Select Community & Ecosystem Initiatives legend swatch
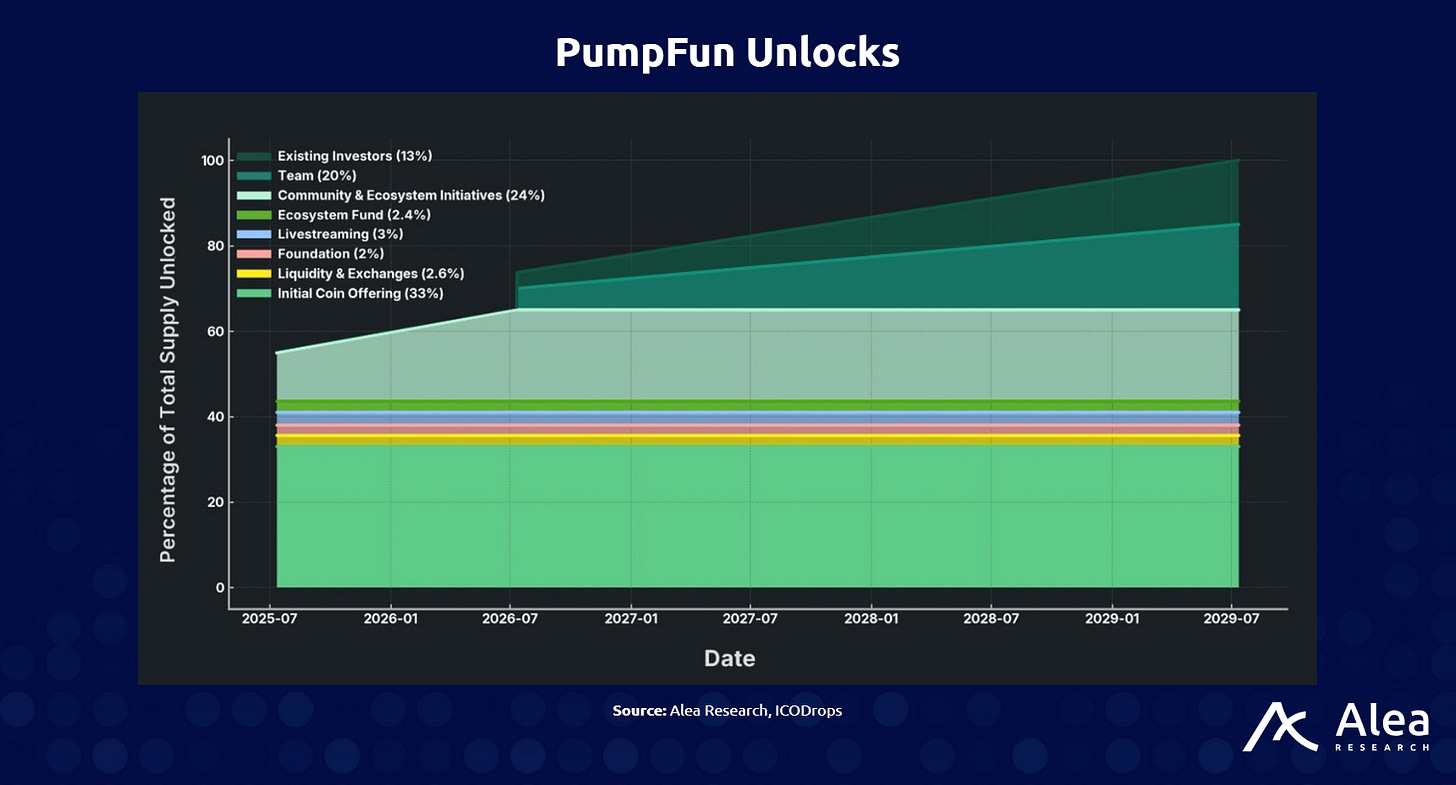 pos(254,196)
